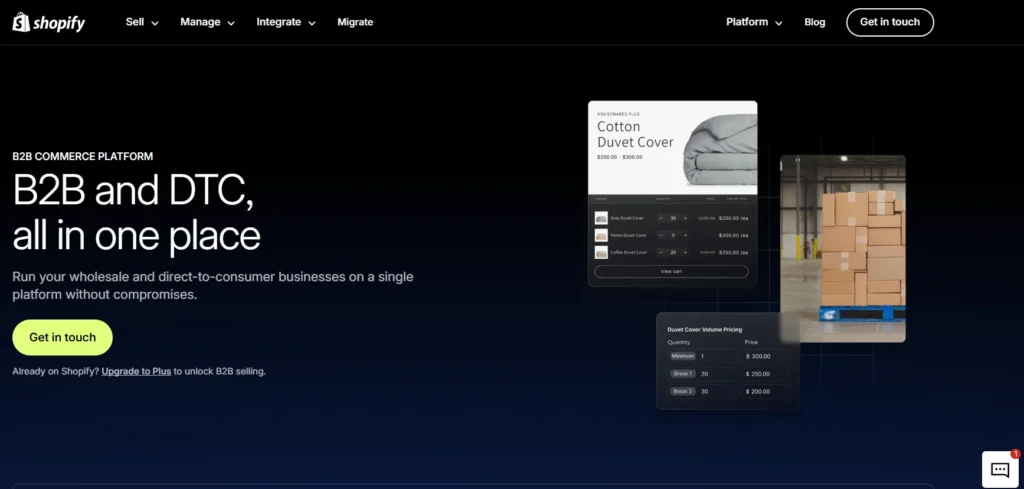This screenshot has width=1024, height=489.
Task: Open the live chat widget icon
Action: 1000,469
